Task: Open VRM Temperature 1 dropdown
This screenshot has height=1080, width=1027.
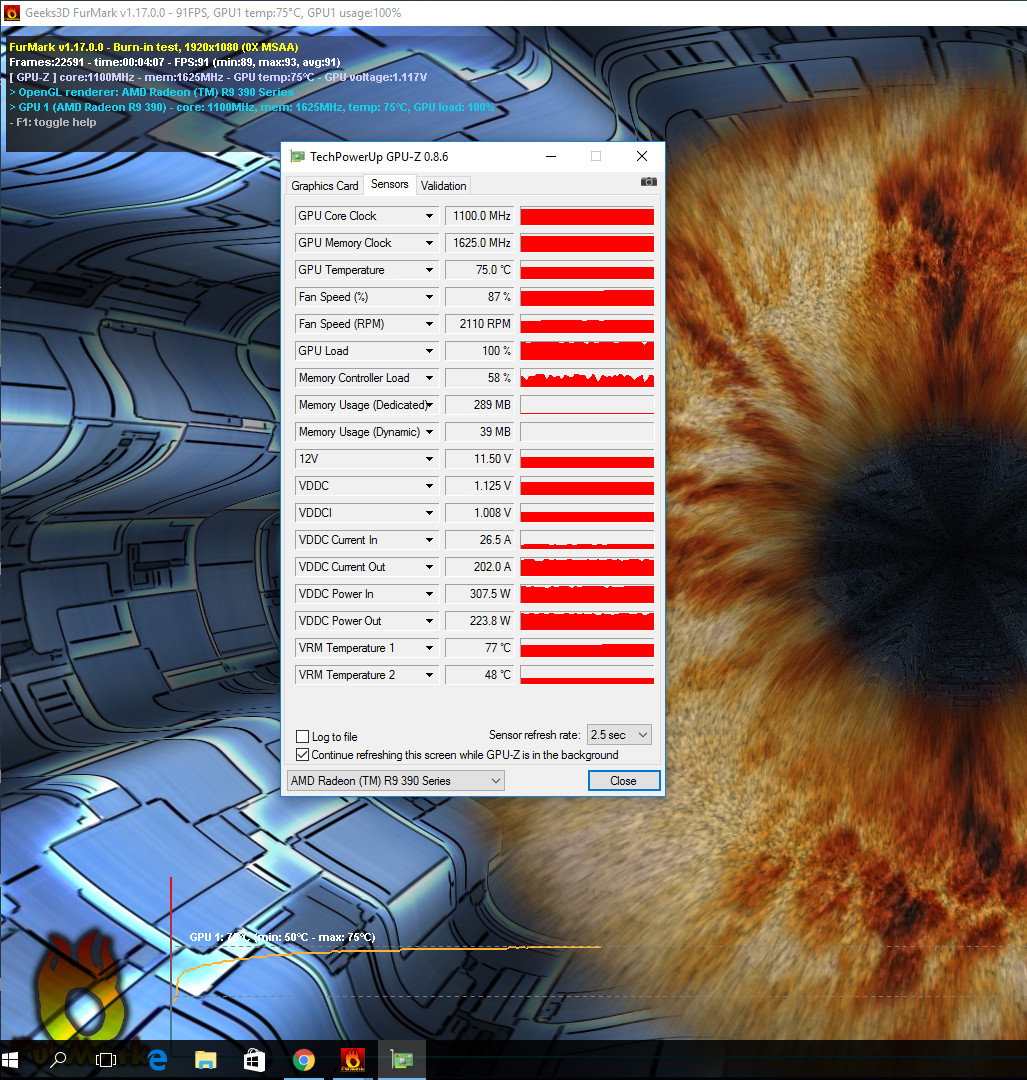Action: coord(429,648)
